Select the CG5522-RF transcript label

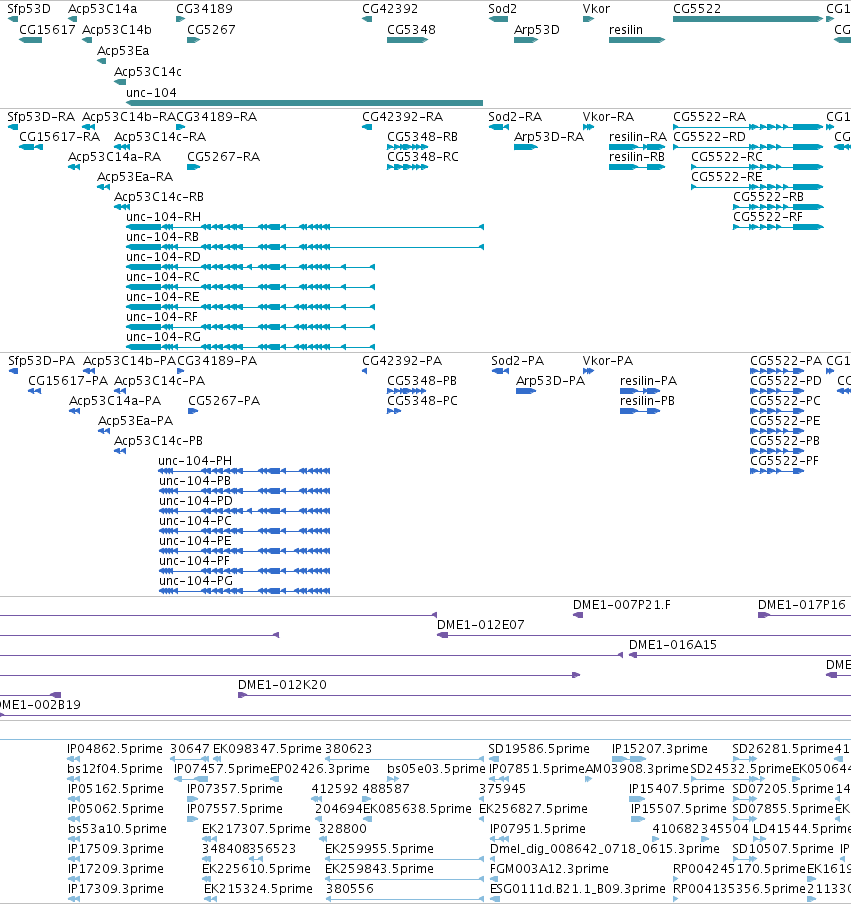tap(768, 217)
